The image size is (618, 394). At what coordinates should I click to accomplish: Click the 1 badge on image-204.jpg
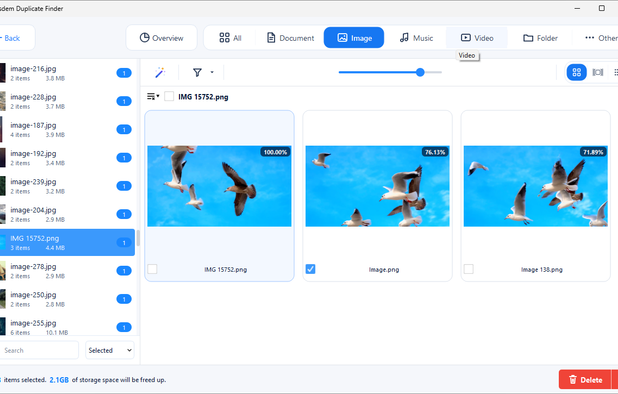pyautogui.click(x=124, y=214)
